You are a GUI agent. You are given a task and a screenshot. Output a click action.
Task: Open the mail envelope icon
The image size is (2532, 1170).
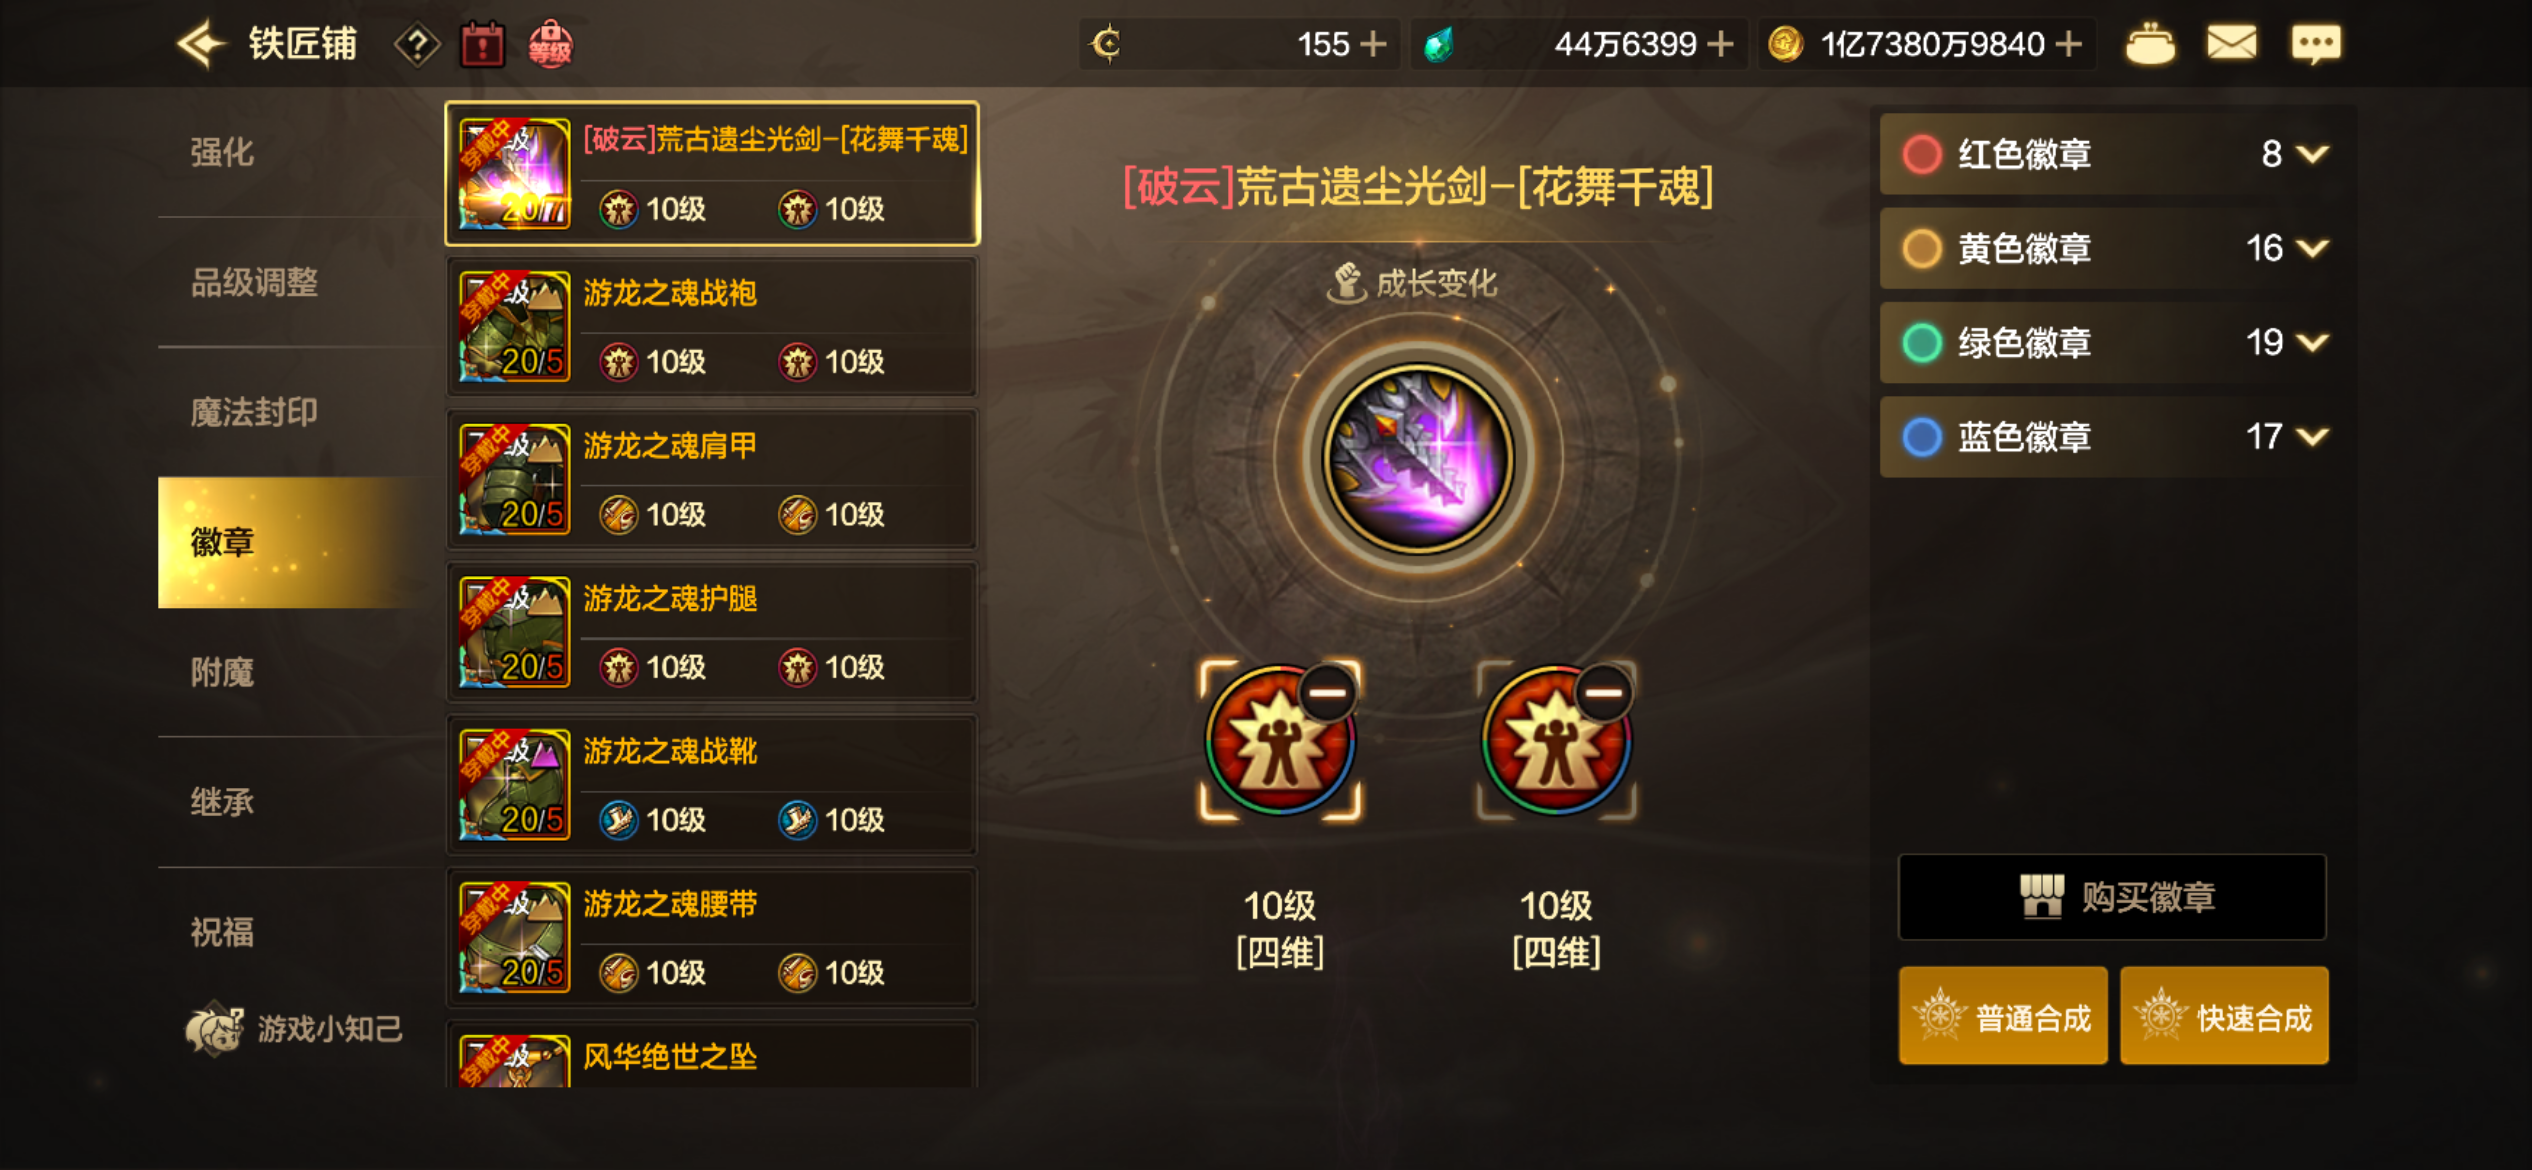[2232, 44]
